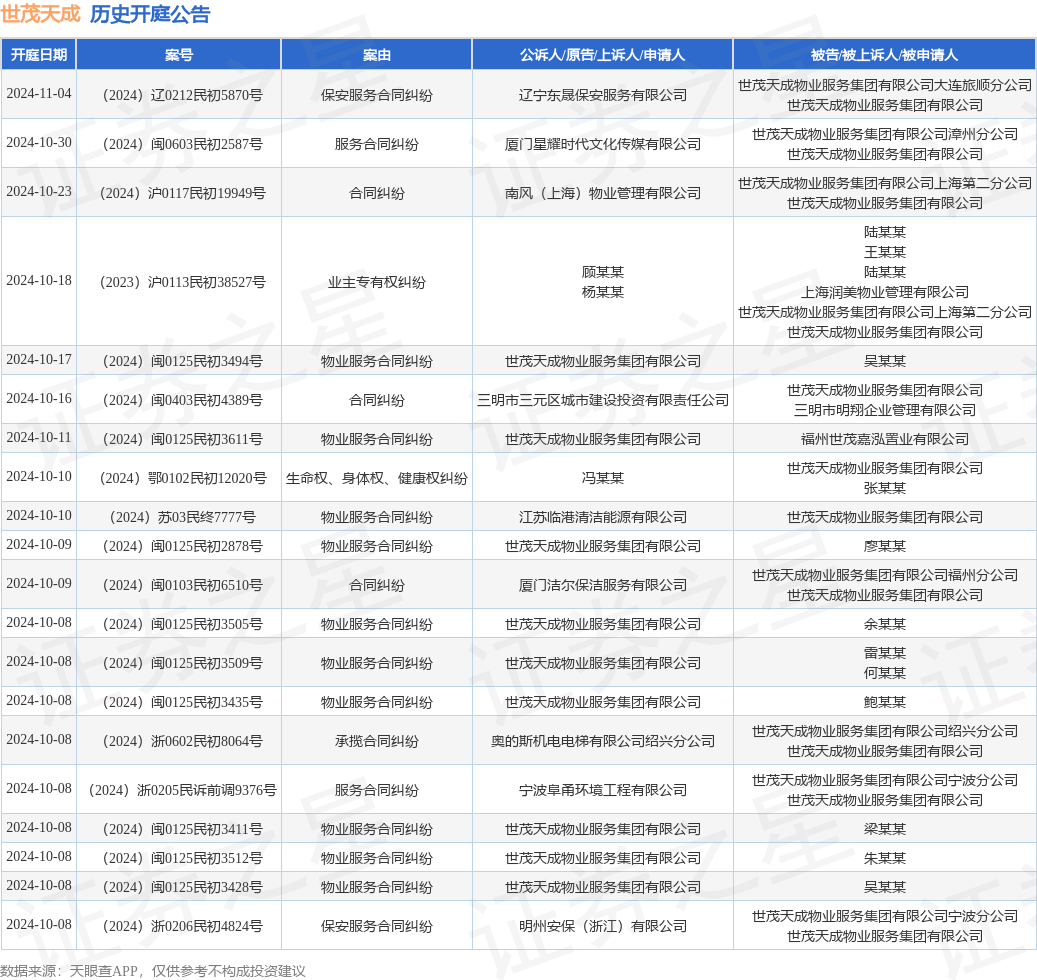This screenshot has width=1037, height=980.
Task: Click the 案号 column header
Action: pyautogui.click(x=179, y=55)
